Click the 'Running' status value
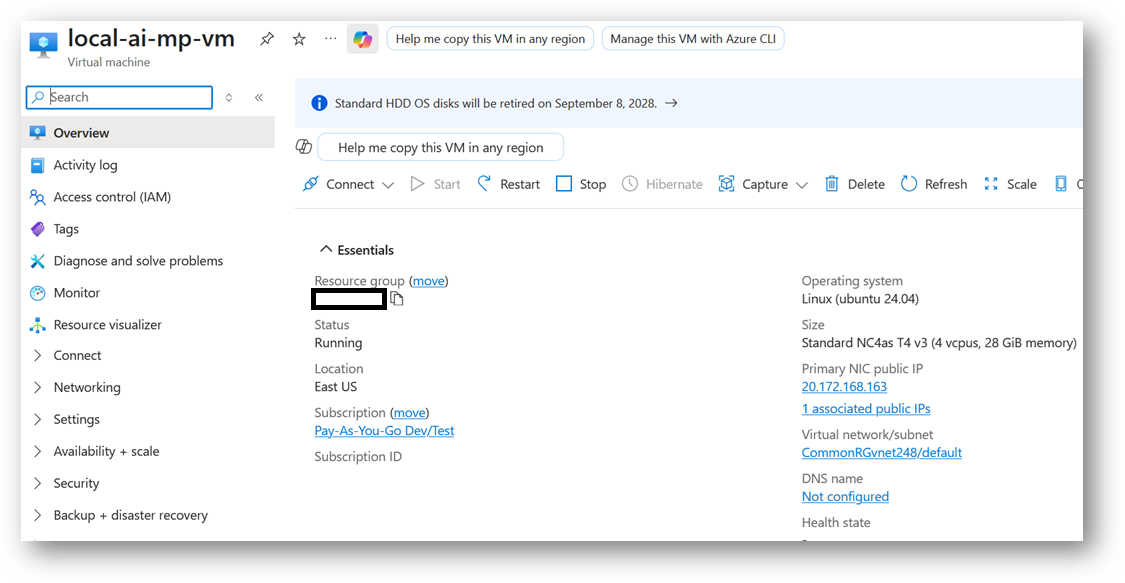This screenshot has height=583, width=1125. (x=338, y=343)
